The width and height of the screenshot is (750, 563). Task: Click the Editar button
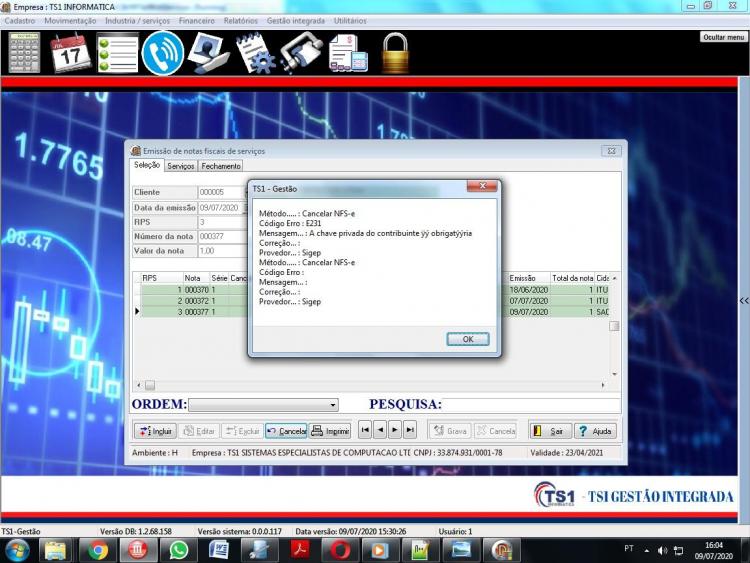click(199, 431)
